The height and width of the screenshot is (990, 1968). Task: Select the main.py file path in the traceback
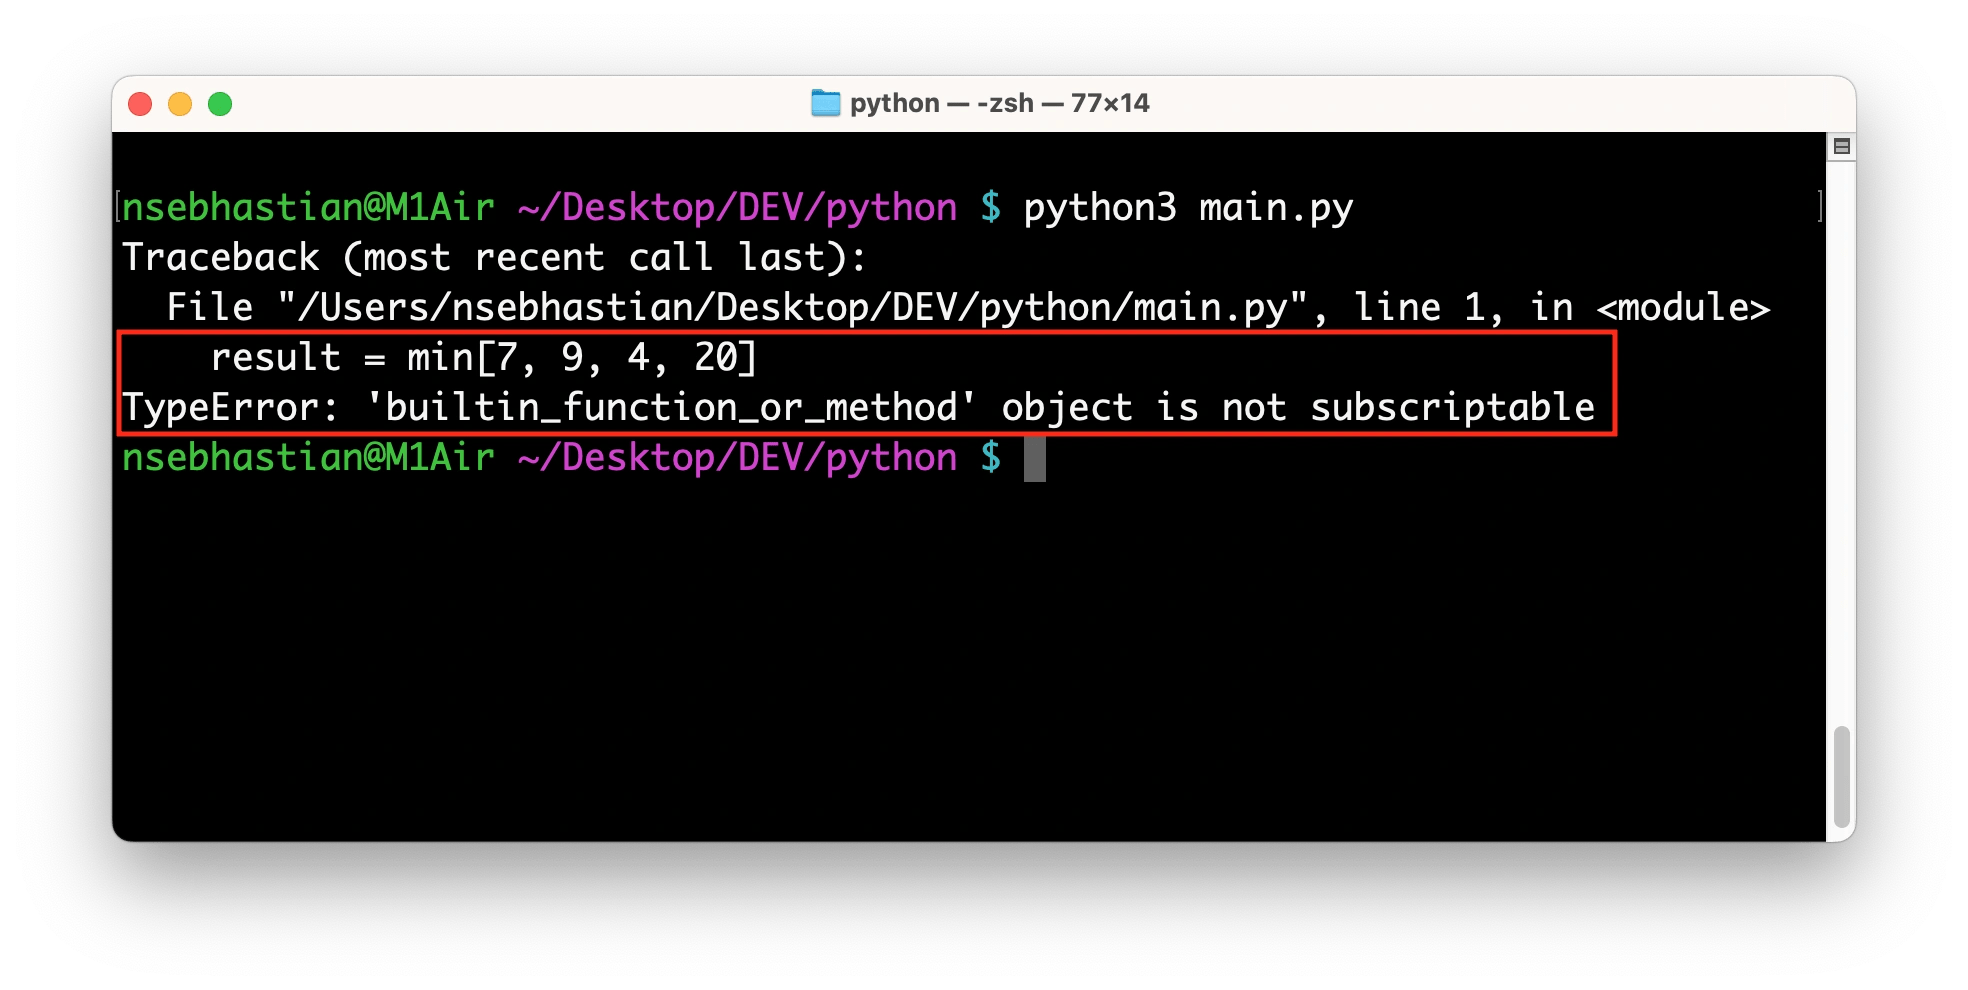[x=800, y=307]
